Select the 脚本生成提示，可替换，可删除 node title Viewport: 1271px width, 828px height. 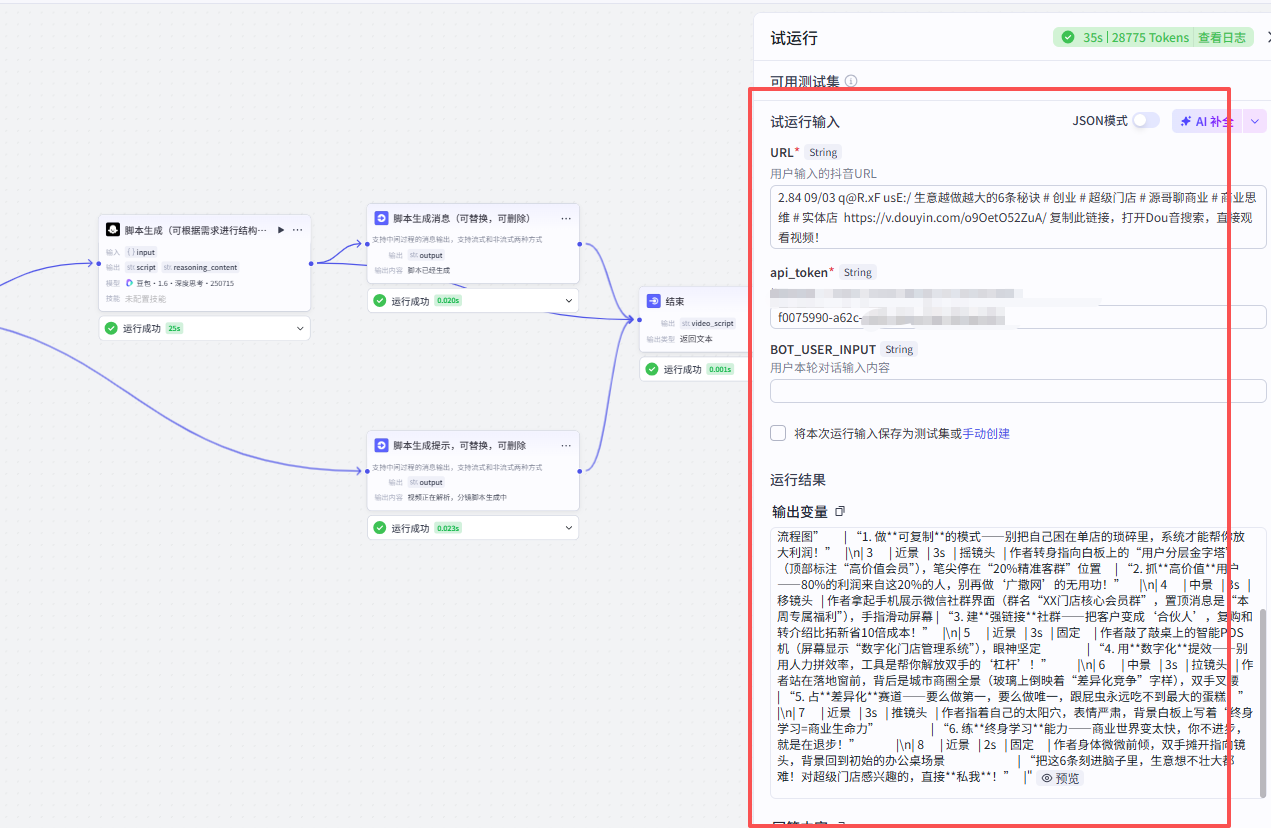pos(459,445)
